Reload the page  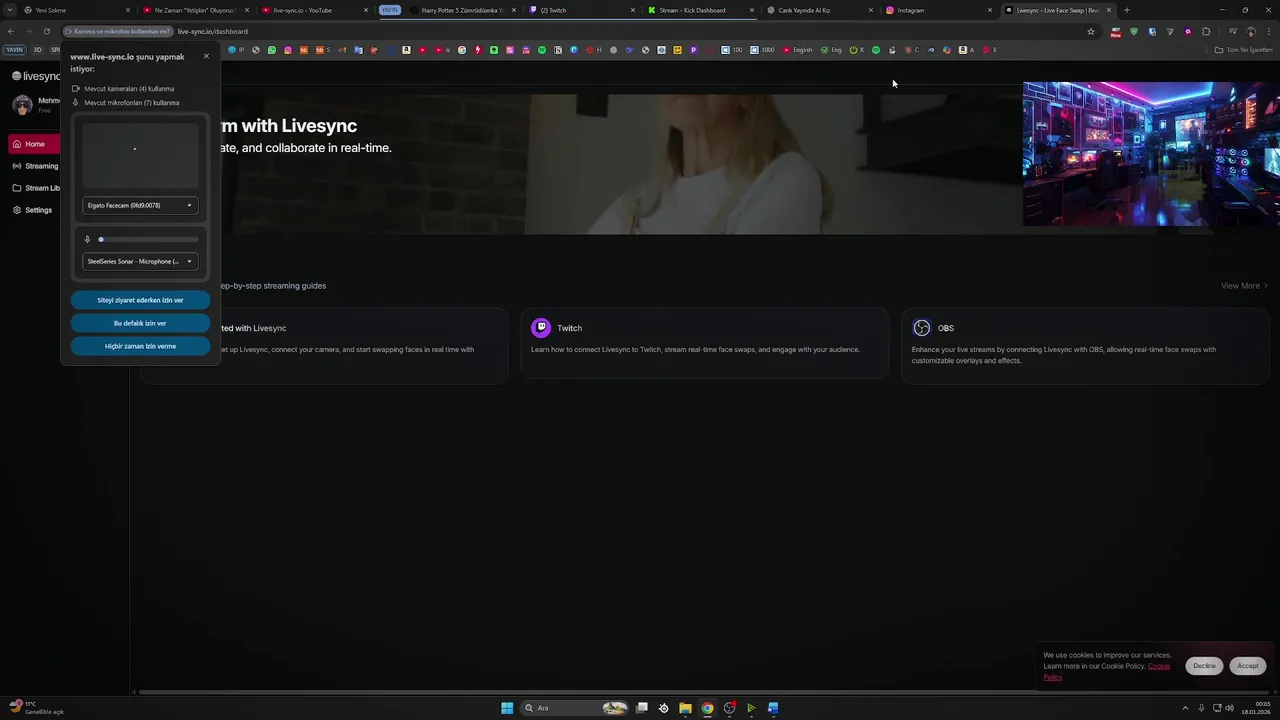(x=46, y=31)
